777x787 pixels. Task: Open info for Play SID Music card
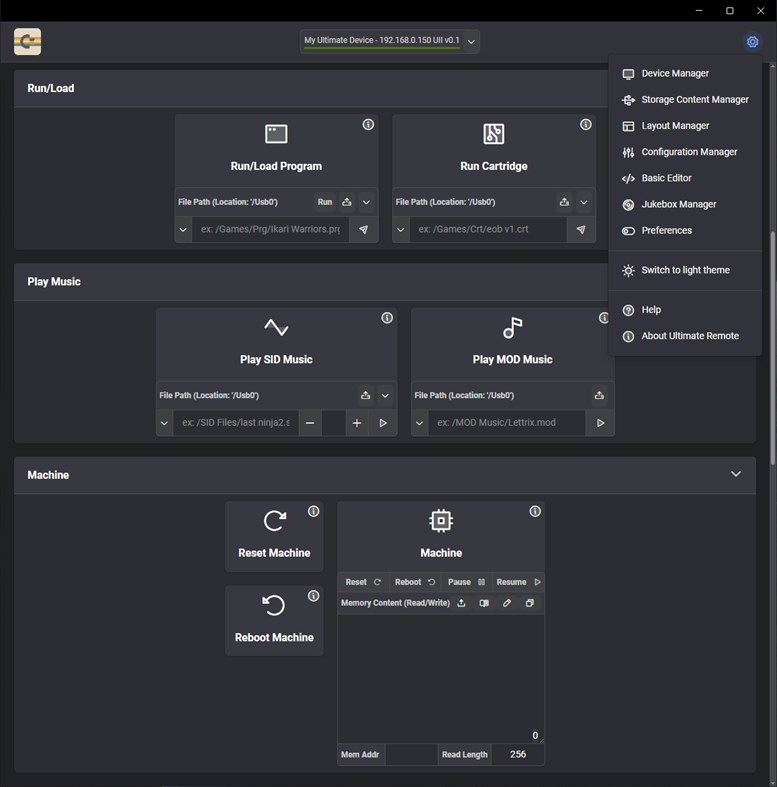[x=386, y=318]
